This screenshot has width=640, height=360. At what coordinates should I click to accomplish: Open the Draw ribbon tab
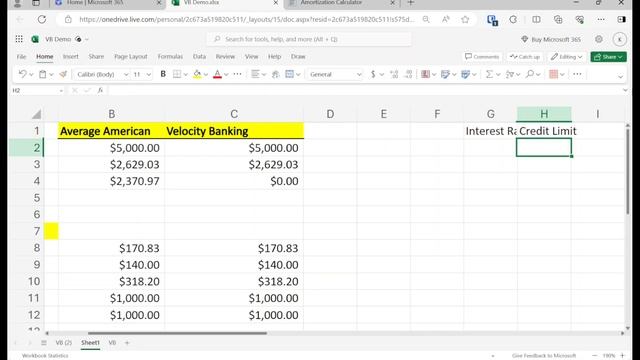tap(298, 57)
